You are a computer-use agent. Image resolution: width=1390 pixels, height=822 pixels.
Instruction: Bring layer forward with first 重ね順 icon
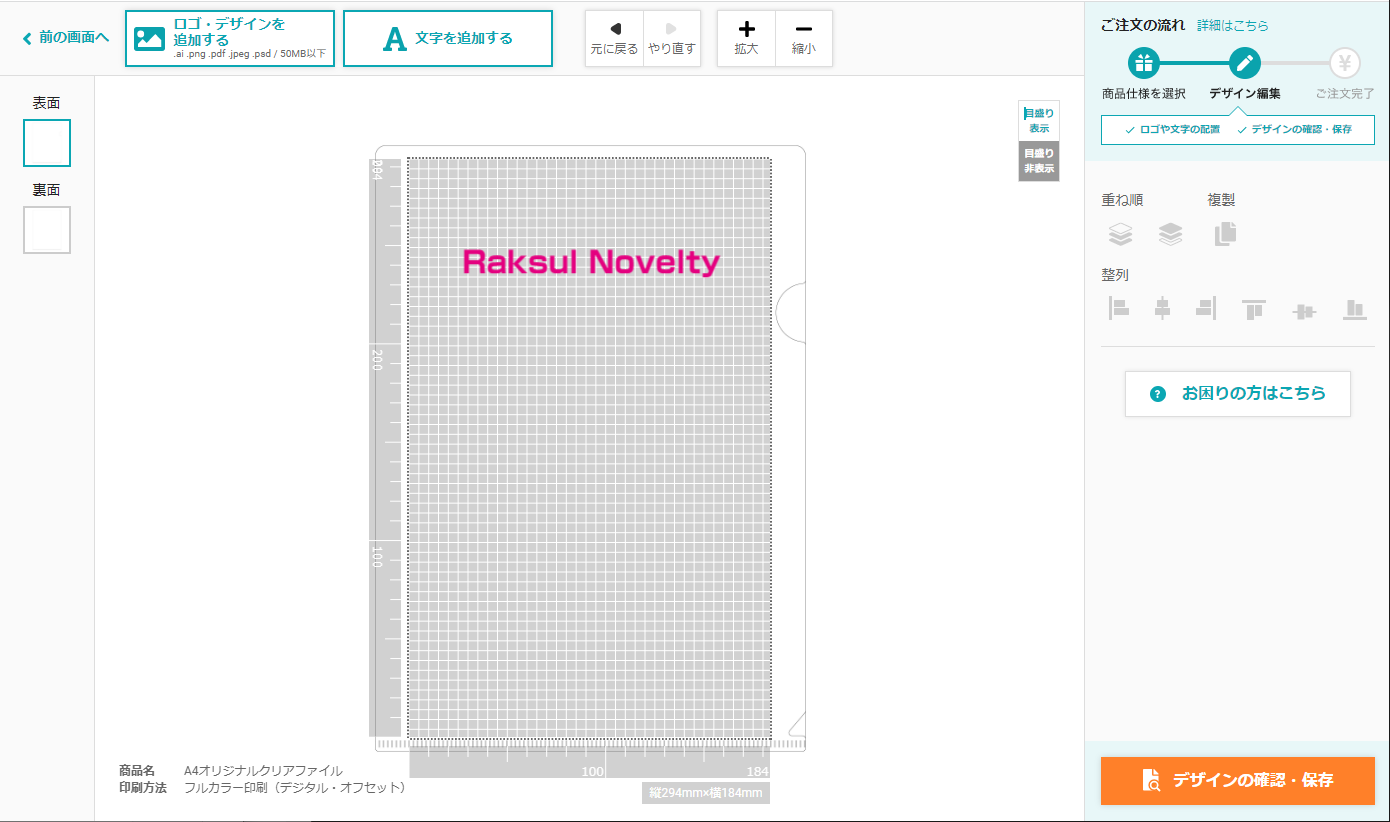[1120, 234]
